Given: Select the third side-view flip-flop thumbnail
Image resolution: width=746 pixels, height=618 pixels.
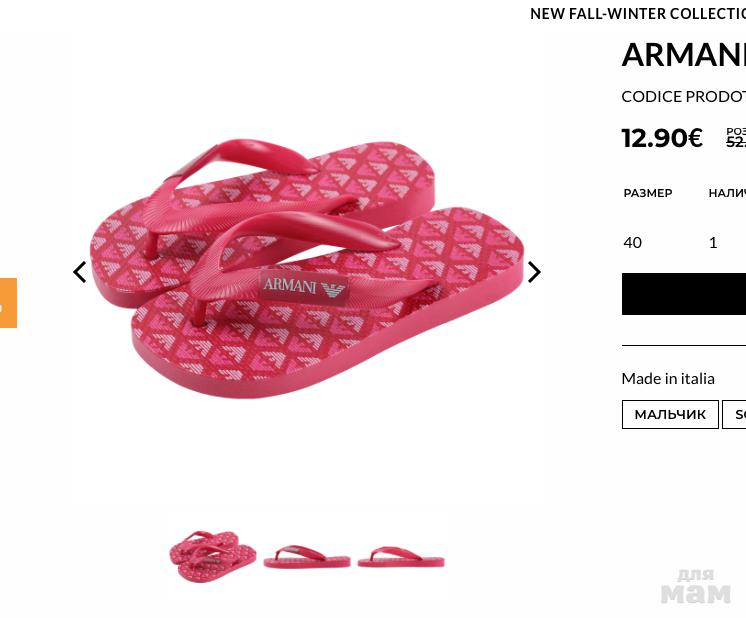Looking at the screenshot, I should pos(400,556).
